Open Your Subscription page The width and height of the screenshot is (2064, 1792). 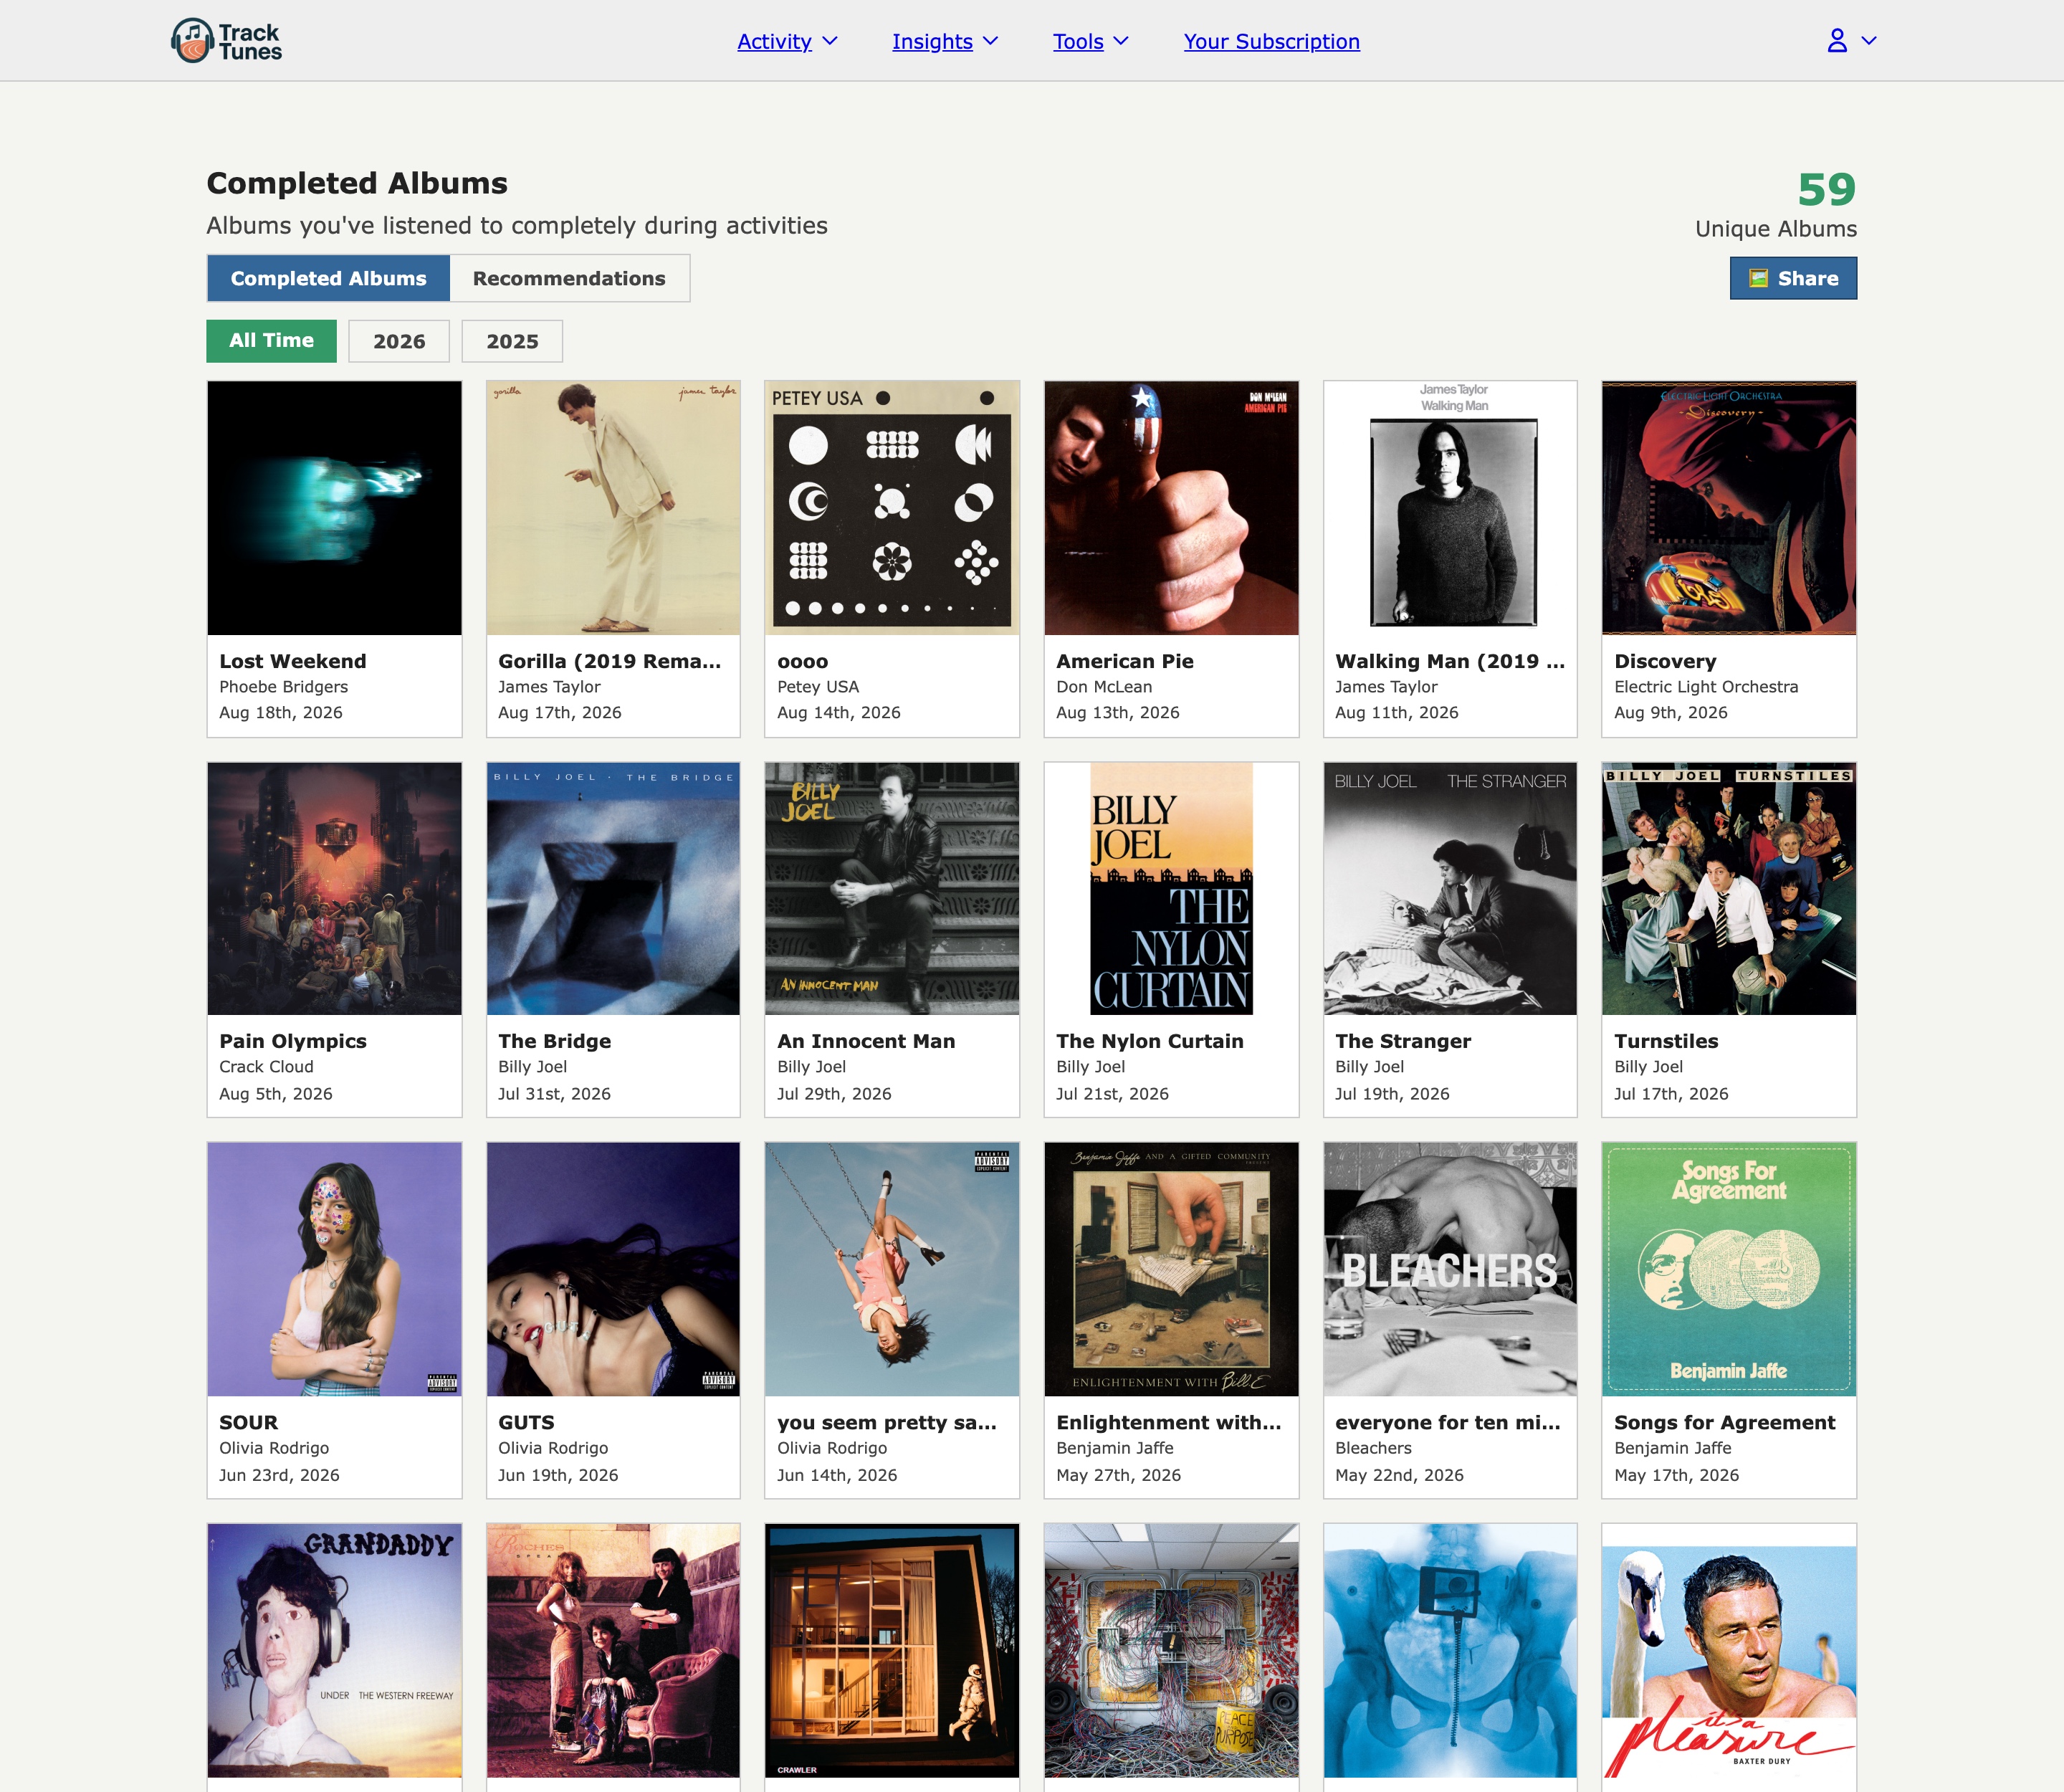tap(1272, 41)
